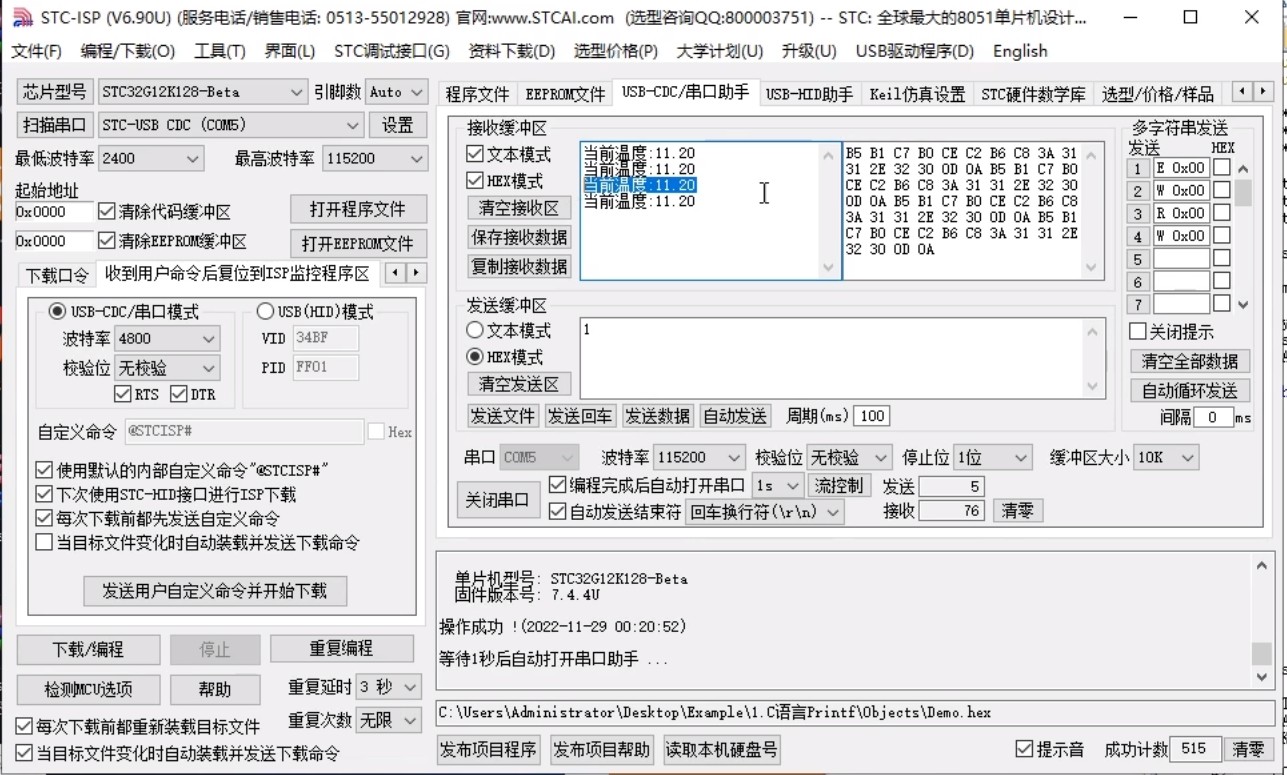Toggle the RTS checkbox
Viewport: 1287px width, 775px height.
(x=123, y=394)
